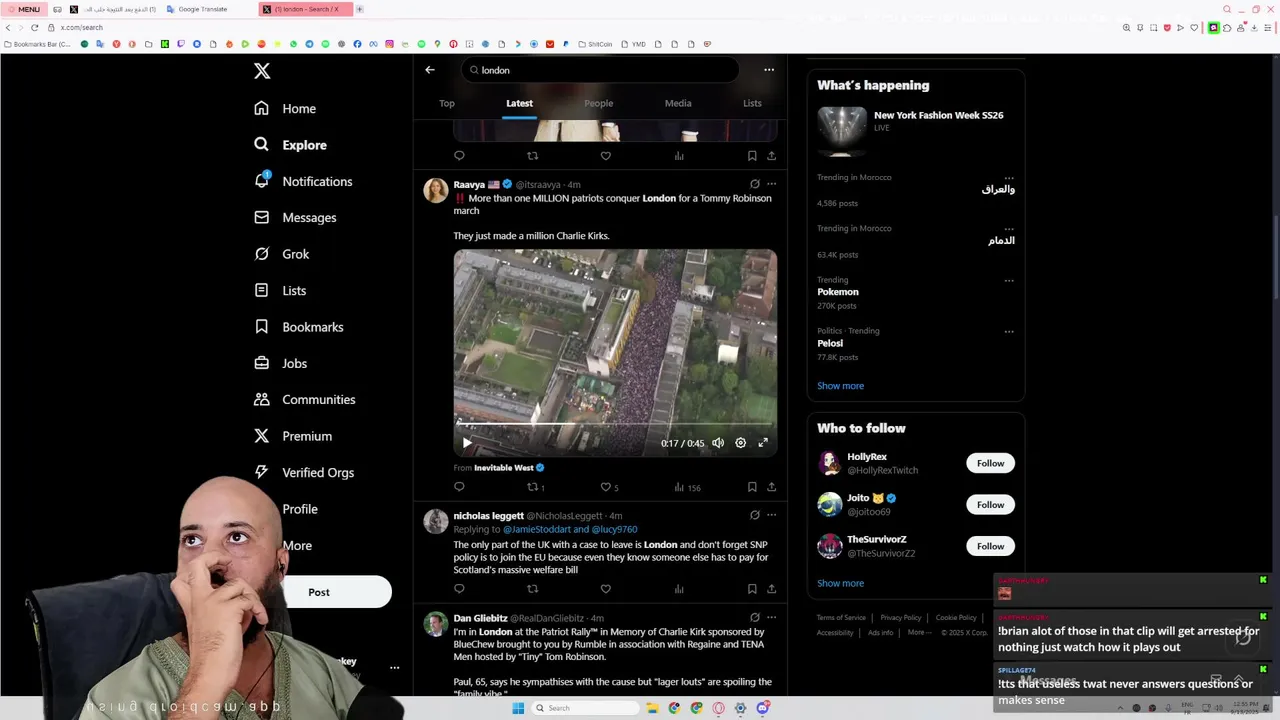The height and width of the screenshot is (720, 1280).
Task: Open Premium in sidebar
Action: pos(293,436)
